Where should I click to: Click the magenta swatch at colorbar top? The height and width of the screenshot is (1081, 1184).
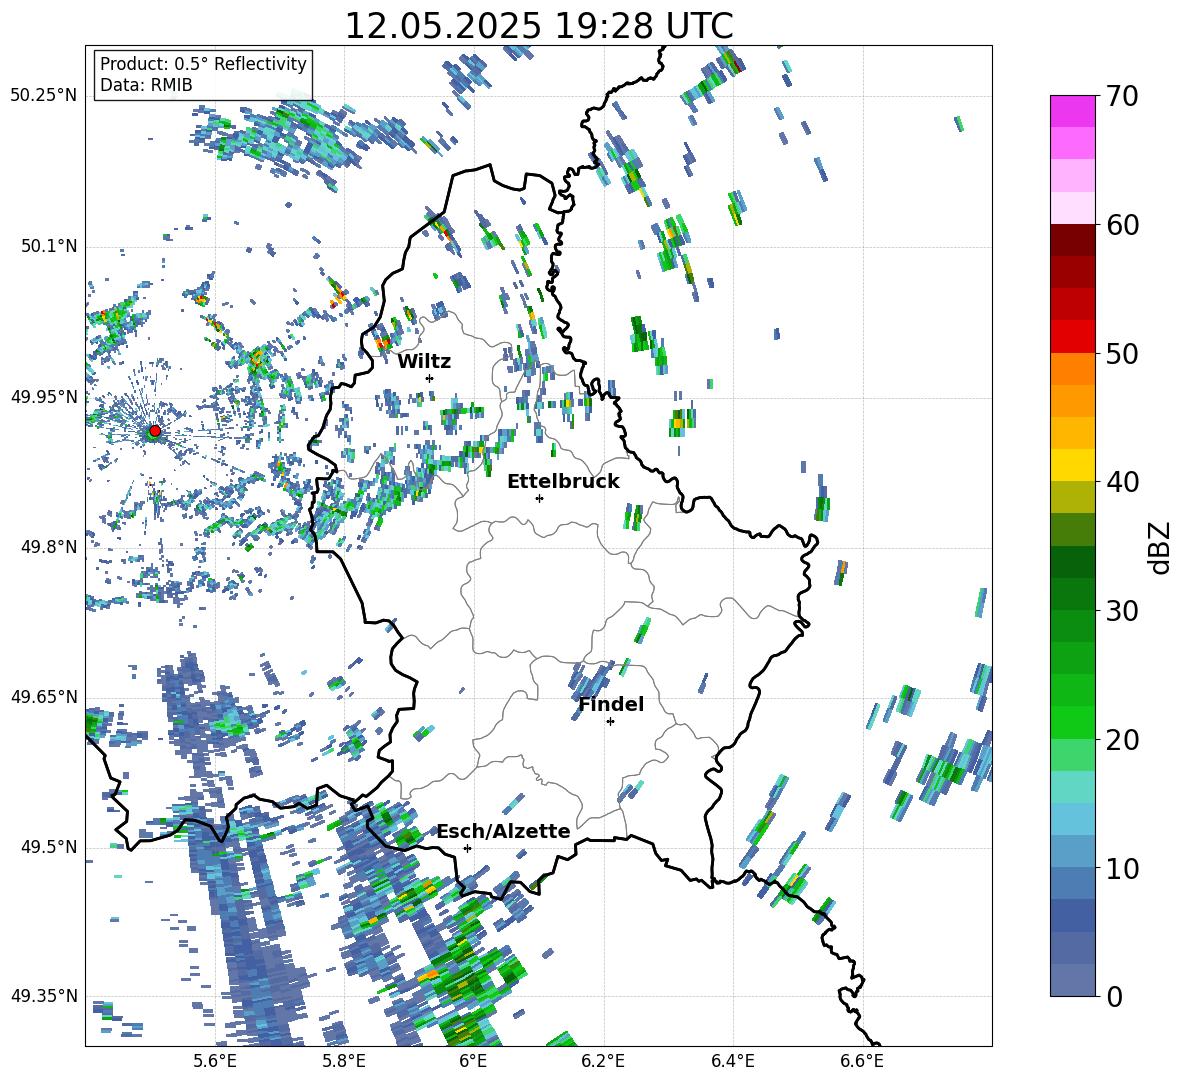pyautogui.click(x=1072, y=111)
